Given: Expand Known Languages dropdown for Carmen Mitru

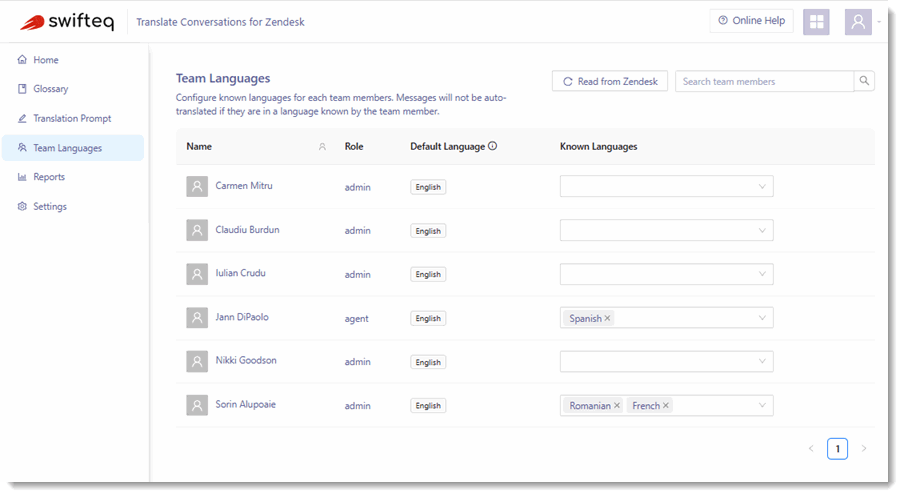Looking at the screenshot, I should point(762,186).
